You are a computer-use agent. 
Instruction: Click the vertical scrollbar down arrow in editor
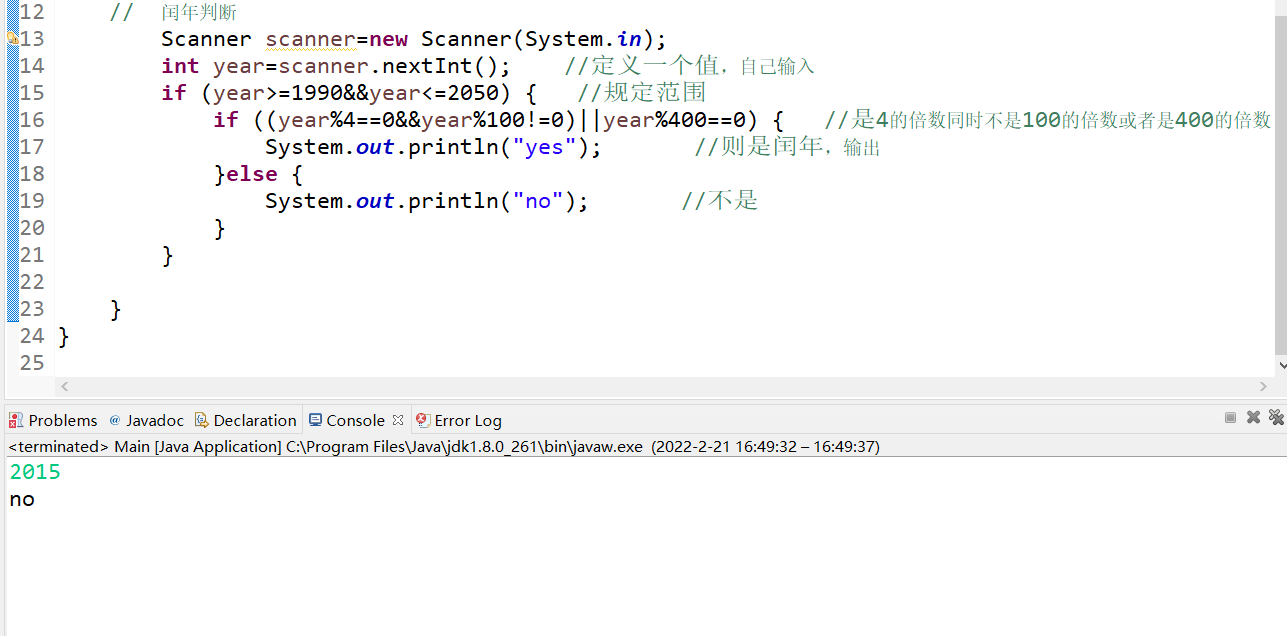[x=1281, y=367]
